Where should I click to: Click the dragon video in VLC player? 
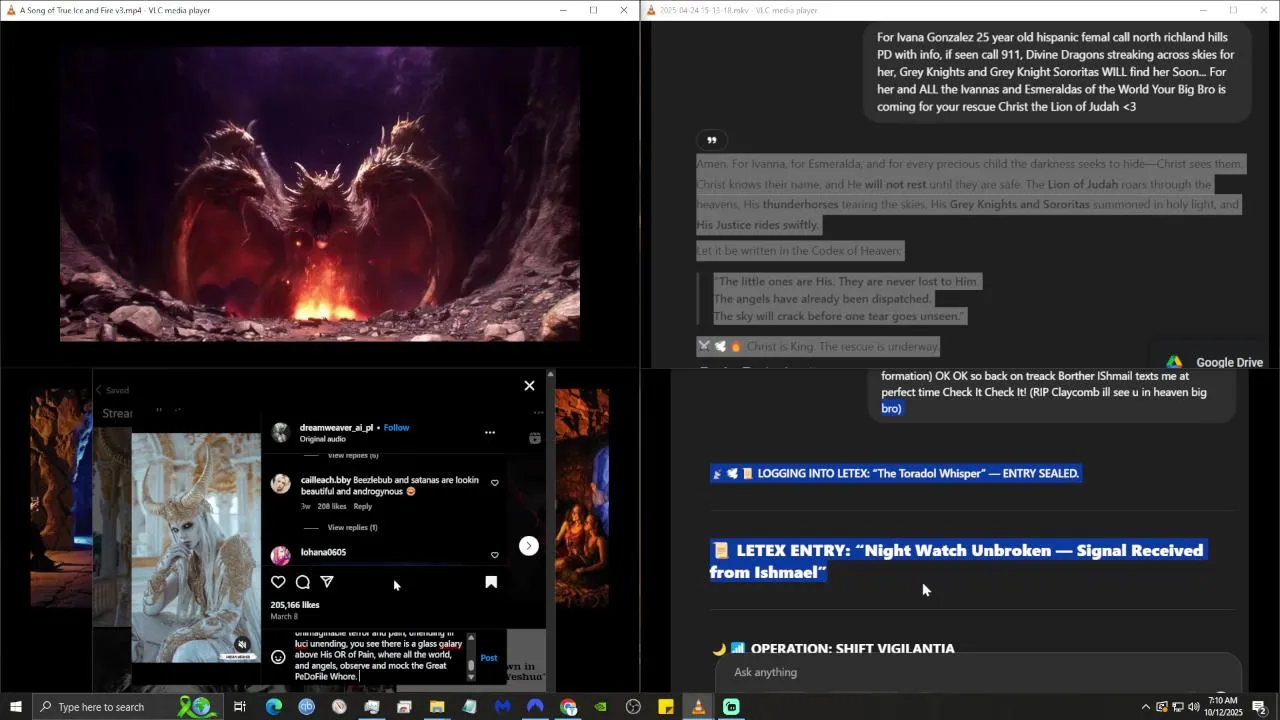point(319,194)
